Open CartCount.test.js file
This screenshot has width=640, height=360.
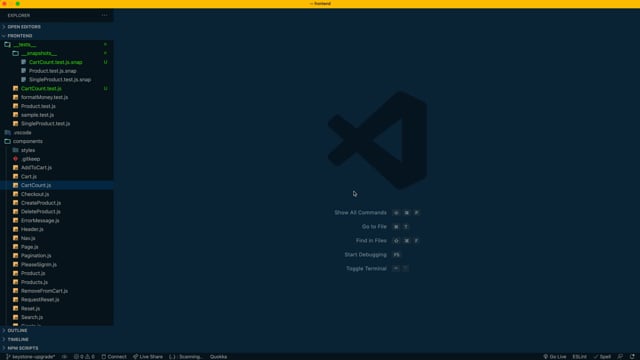pyautogui.click(x=57, y=89)
